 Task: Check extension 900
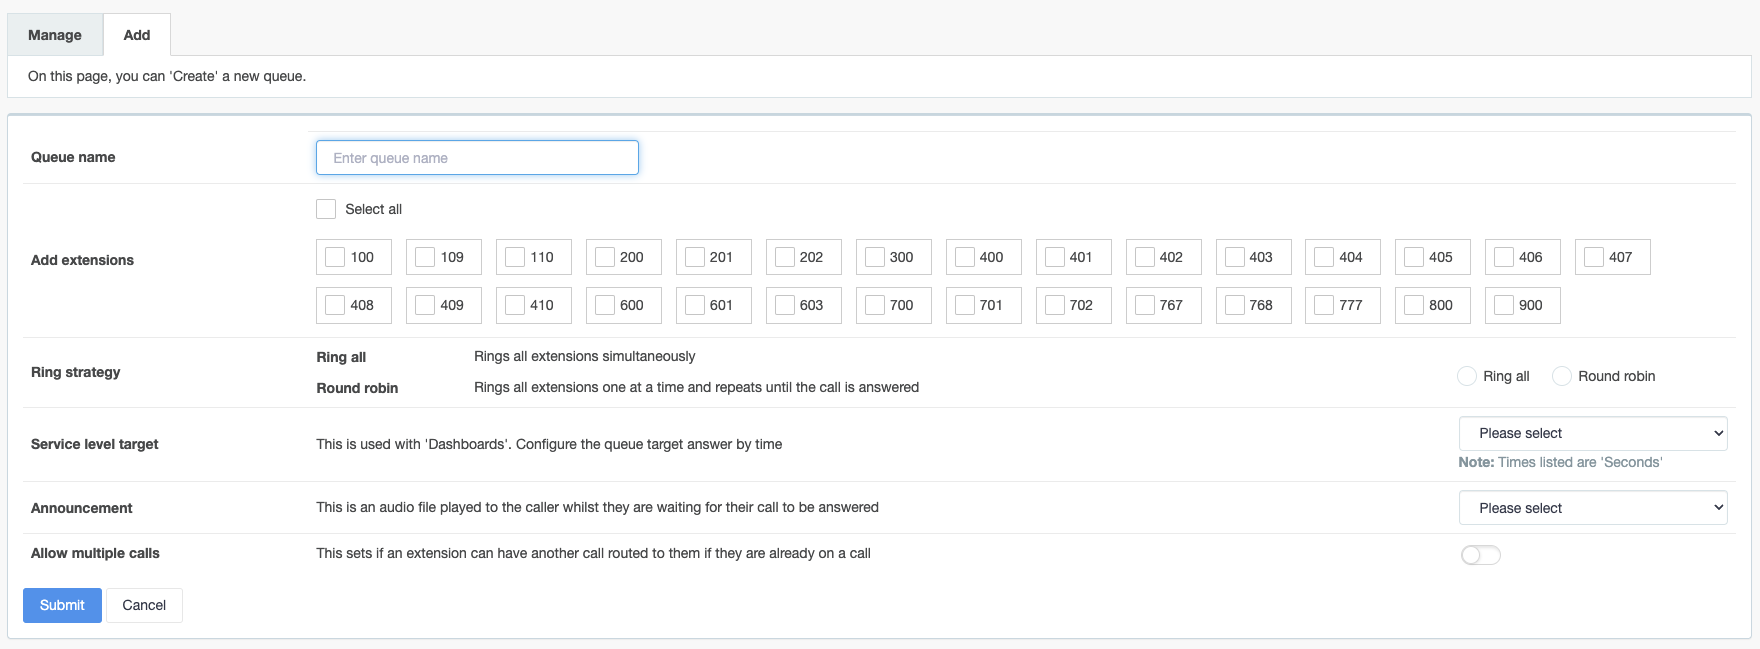pyautogui.click(x=1504, y=305)
